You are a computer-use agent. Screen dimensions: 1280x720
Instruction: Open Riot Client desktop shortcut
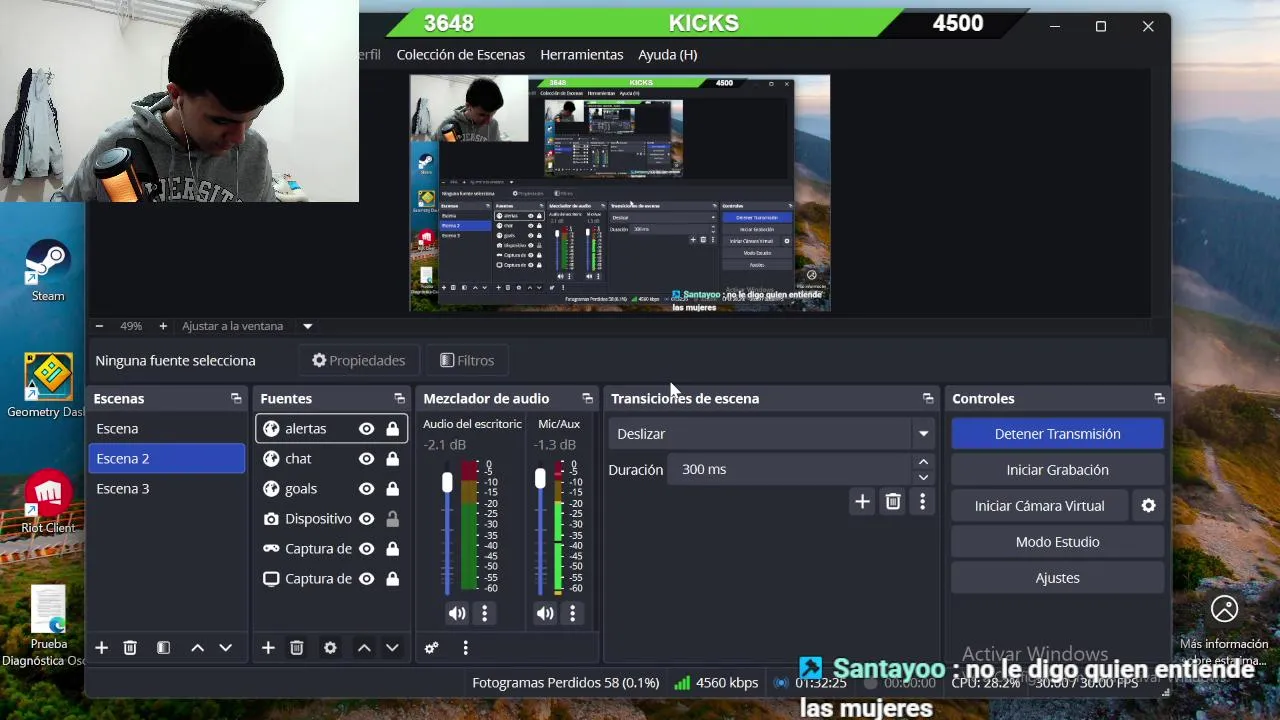pyautogui.click(x=47, y=502)
